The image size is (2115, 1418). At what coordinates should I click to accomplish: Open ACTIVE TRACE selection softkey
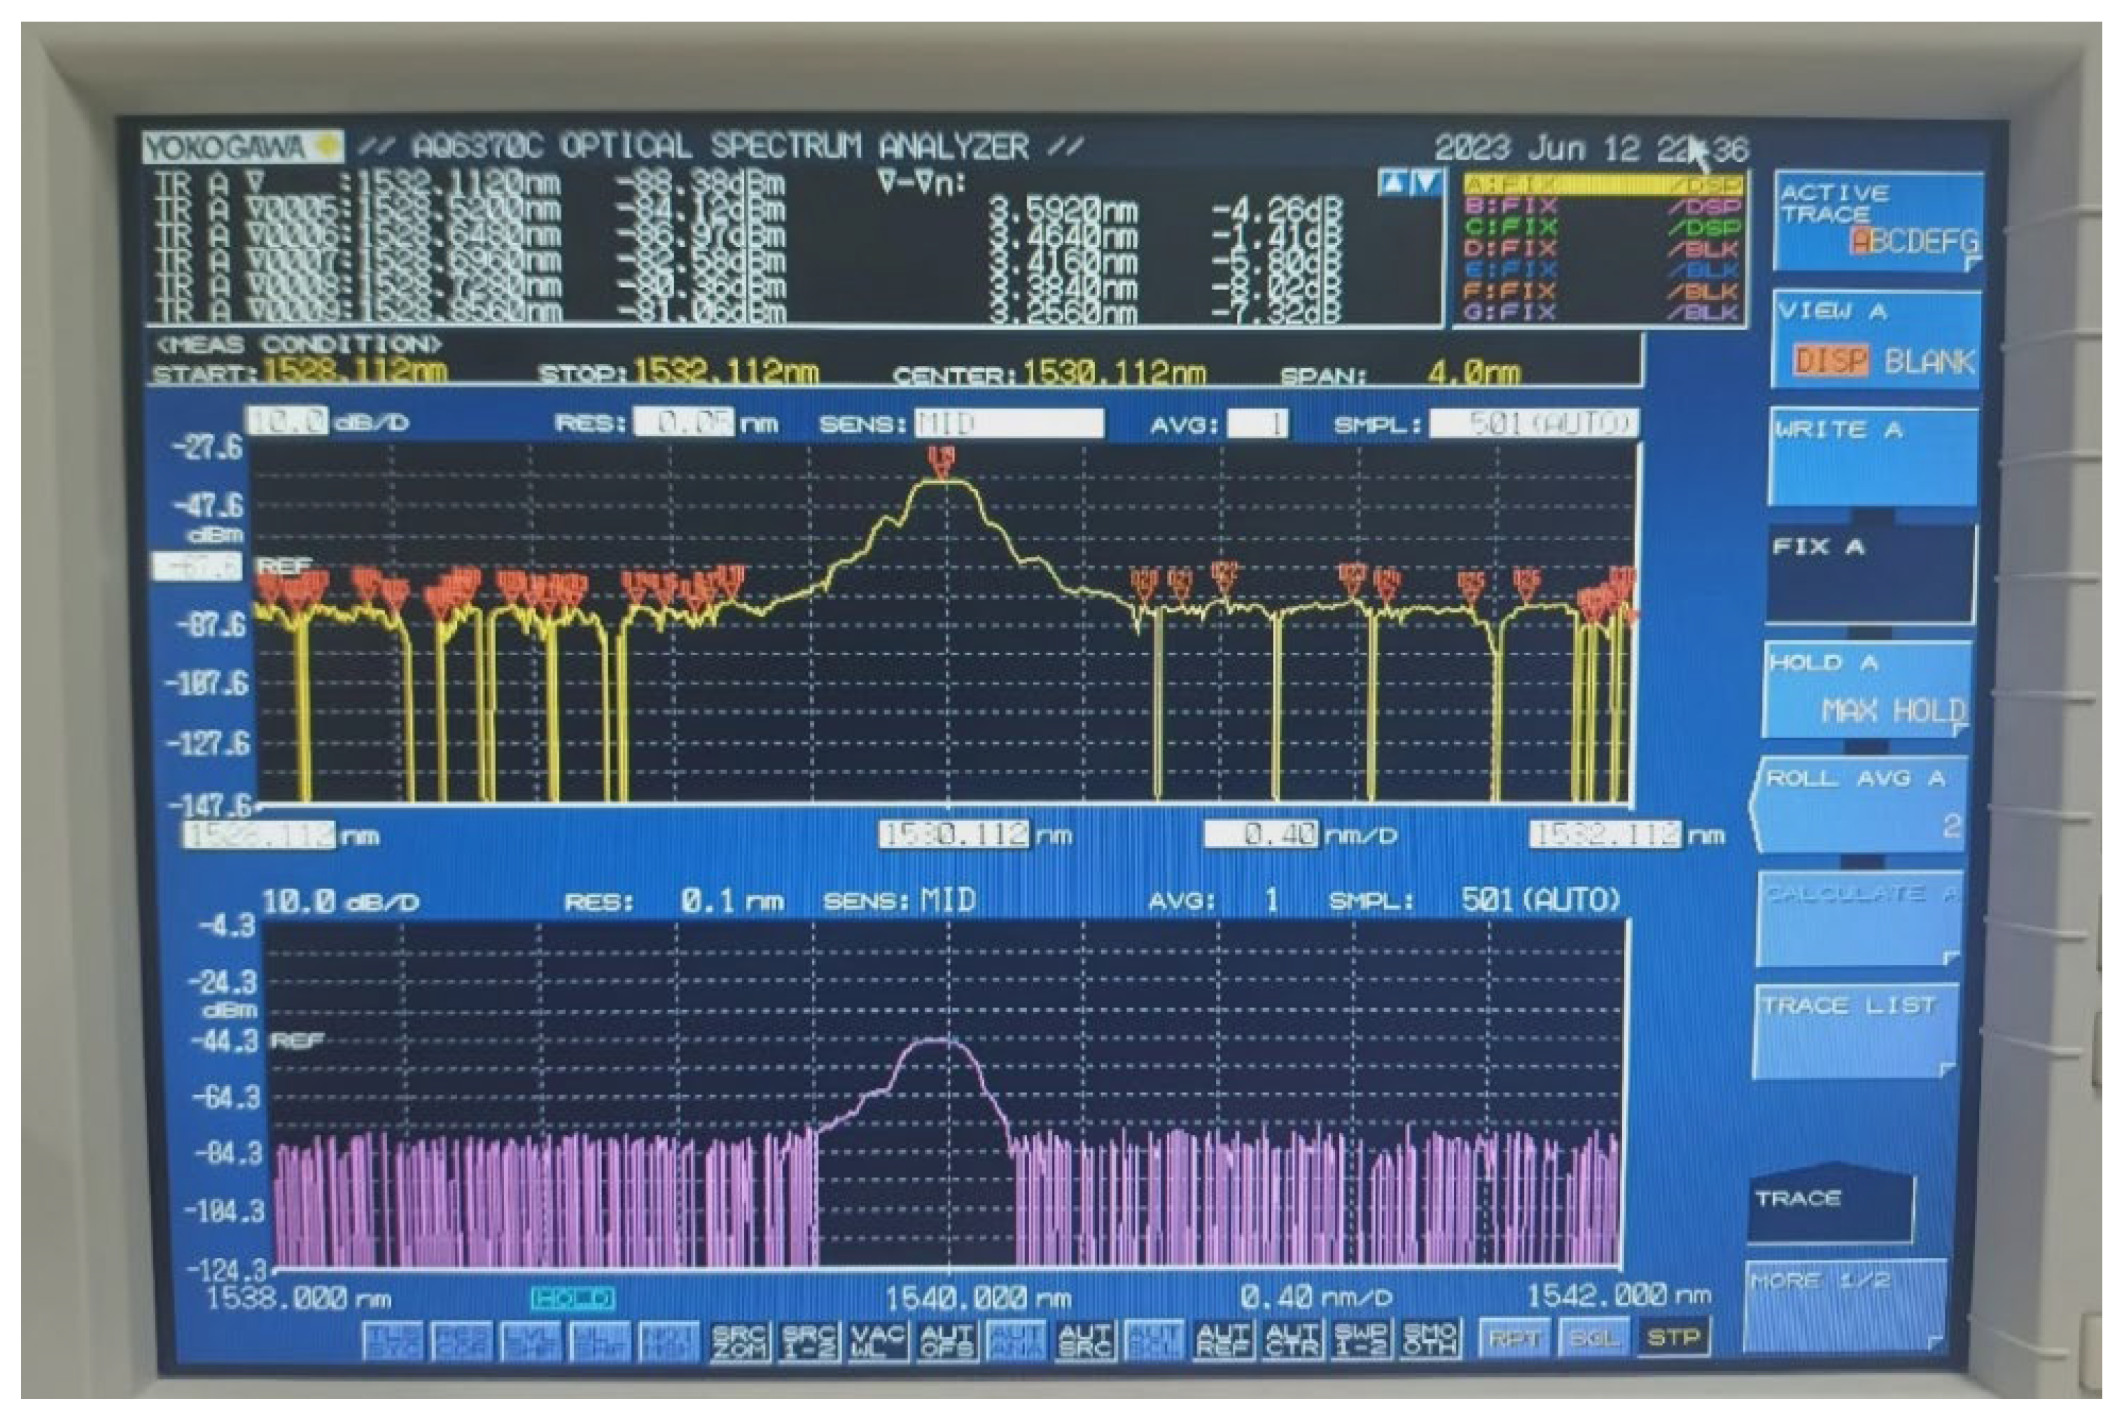pos(1877,221)
